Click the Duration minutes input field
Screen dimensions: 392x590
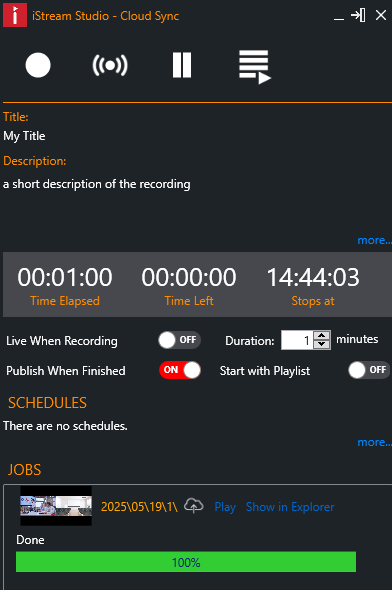pos(297,340)
